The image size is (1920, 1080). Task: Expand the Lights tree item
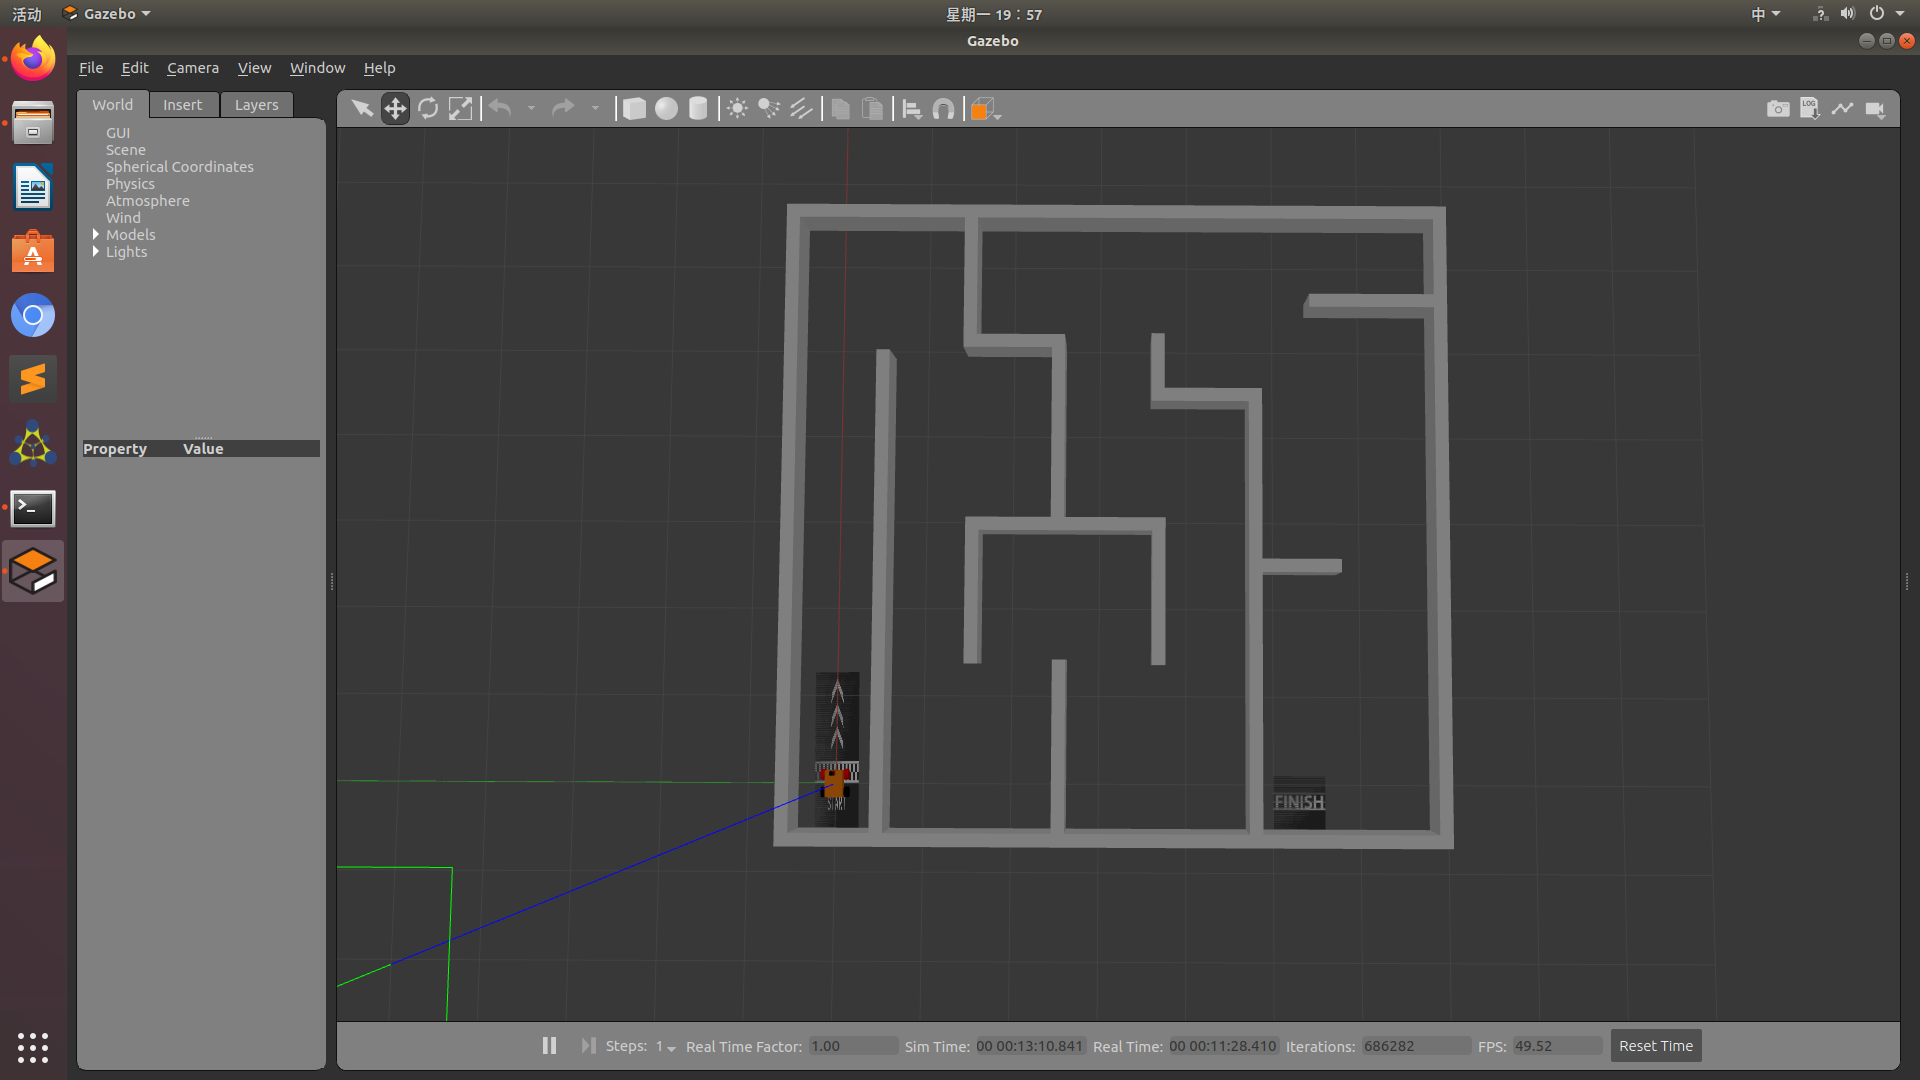[x=96, y=251]
